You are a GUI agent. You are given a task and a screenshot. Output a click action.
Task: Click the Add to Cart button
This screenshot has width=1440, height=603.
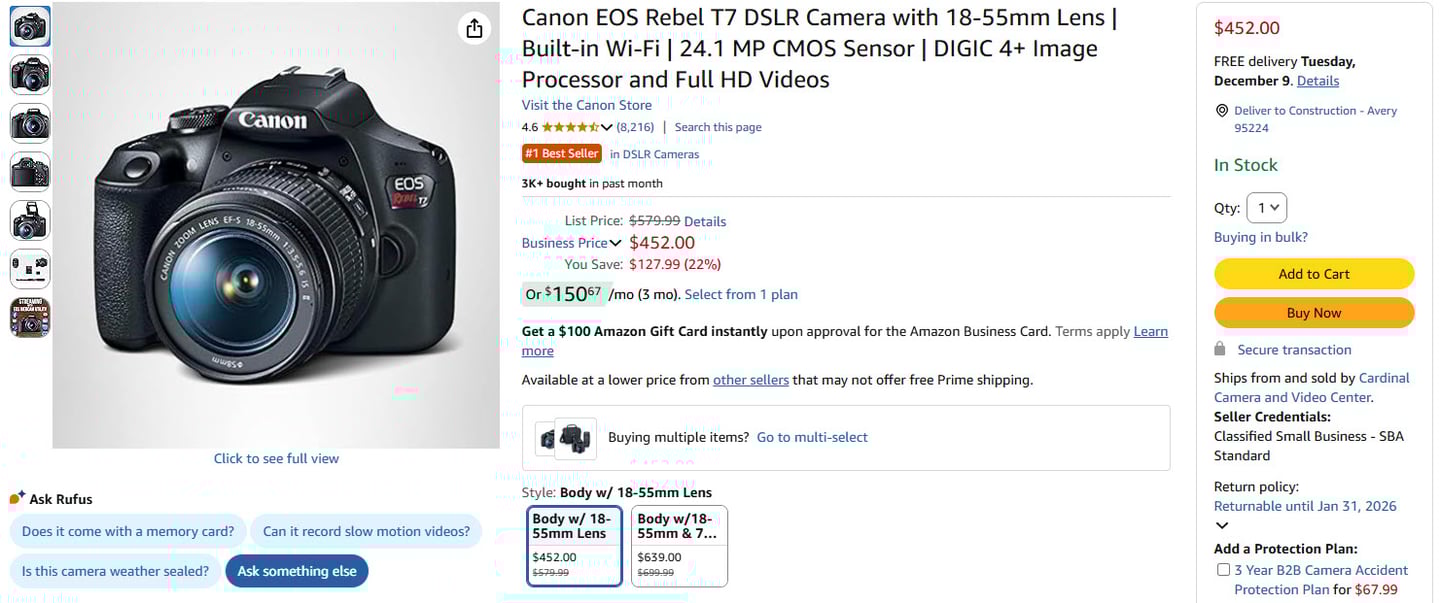point(1313,274)
